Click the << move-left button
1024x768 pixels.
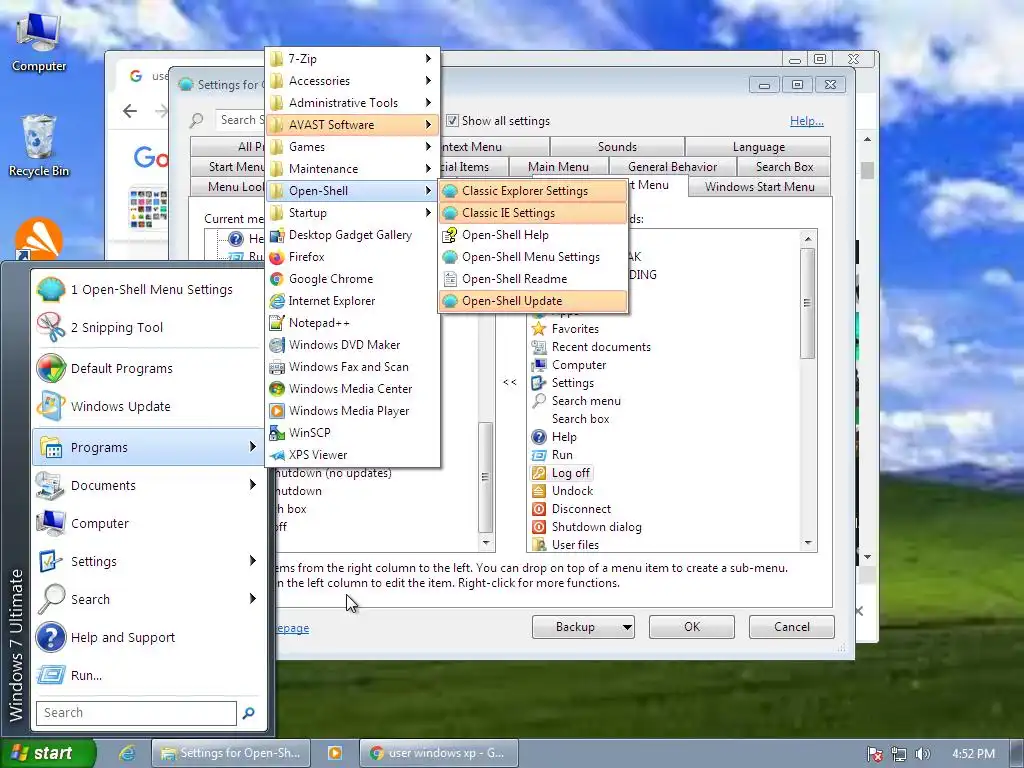(510, 382)
